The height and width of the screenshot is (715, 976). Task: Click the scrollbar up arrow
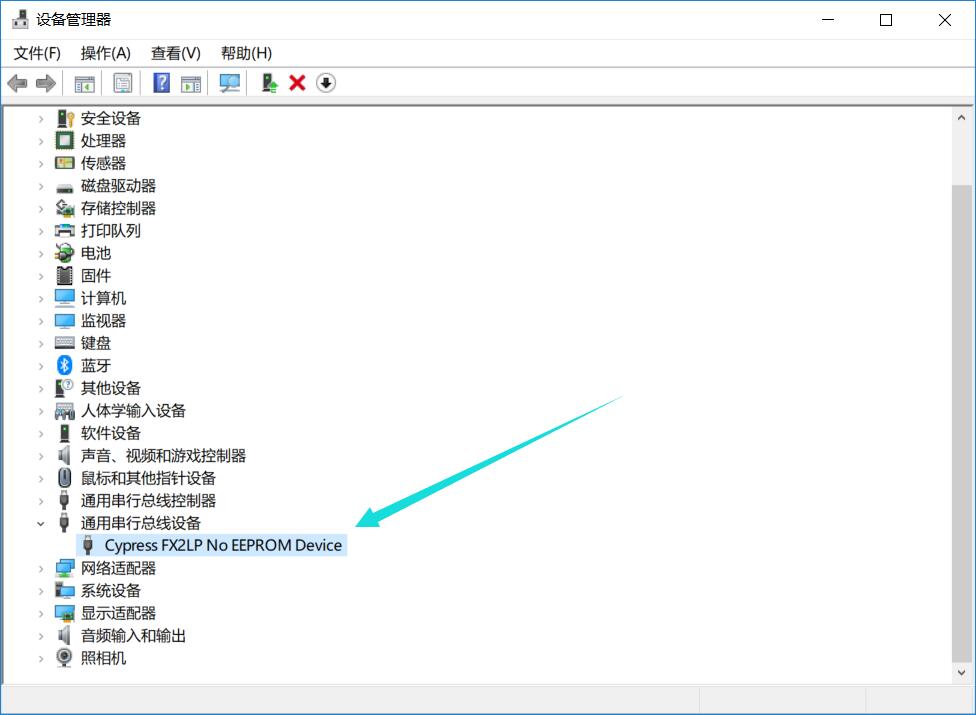(x=961, y=117)
